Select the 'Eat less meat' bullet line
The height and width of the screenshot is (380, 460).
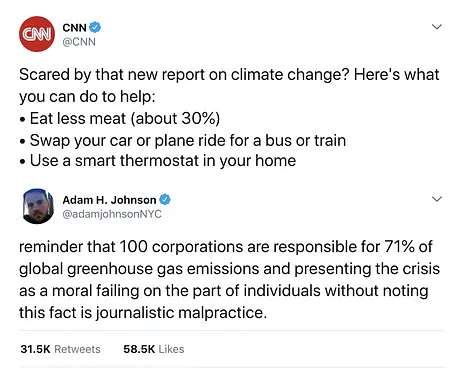(120, 118)
